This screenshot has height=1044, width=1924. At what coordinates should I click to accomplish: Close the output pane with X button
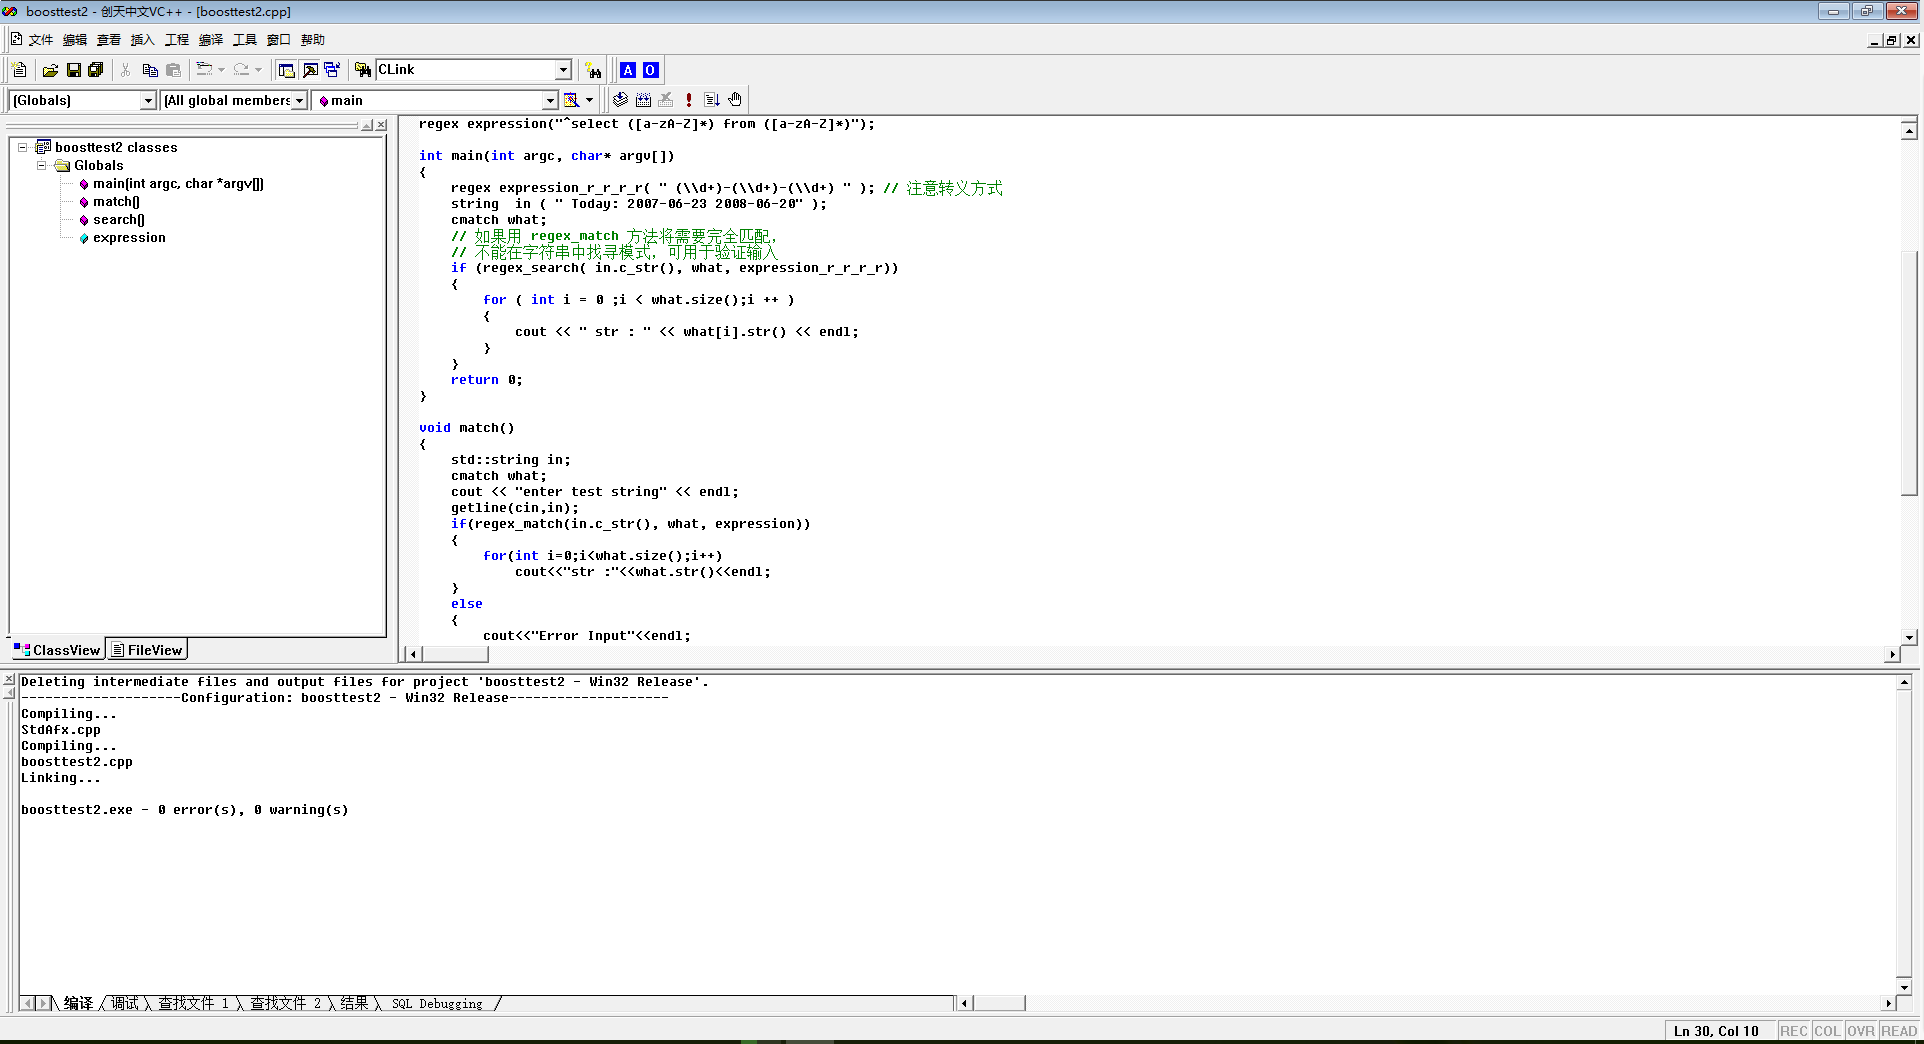coord(9,680)
